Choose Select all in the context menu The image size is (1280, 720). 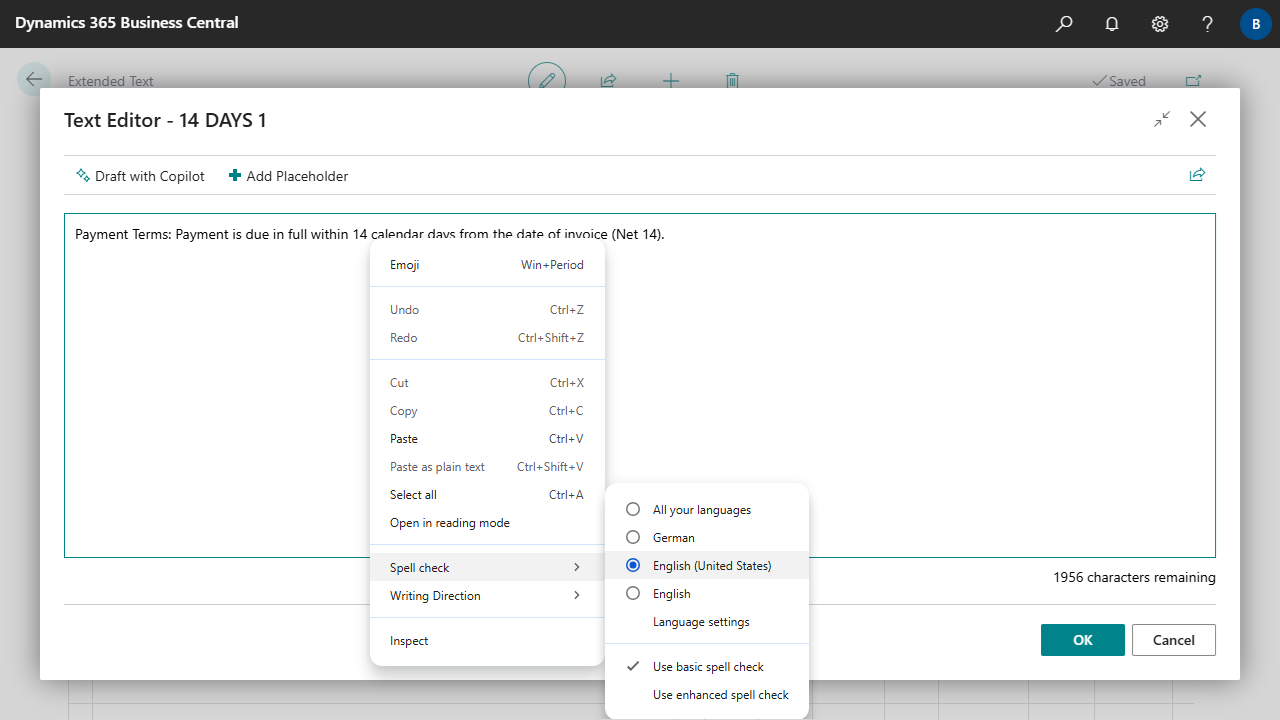487,495
